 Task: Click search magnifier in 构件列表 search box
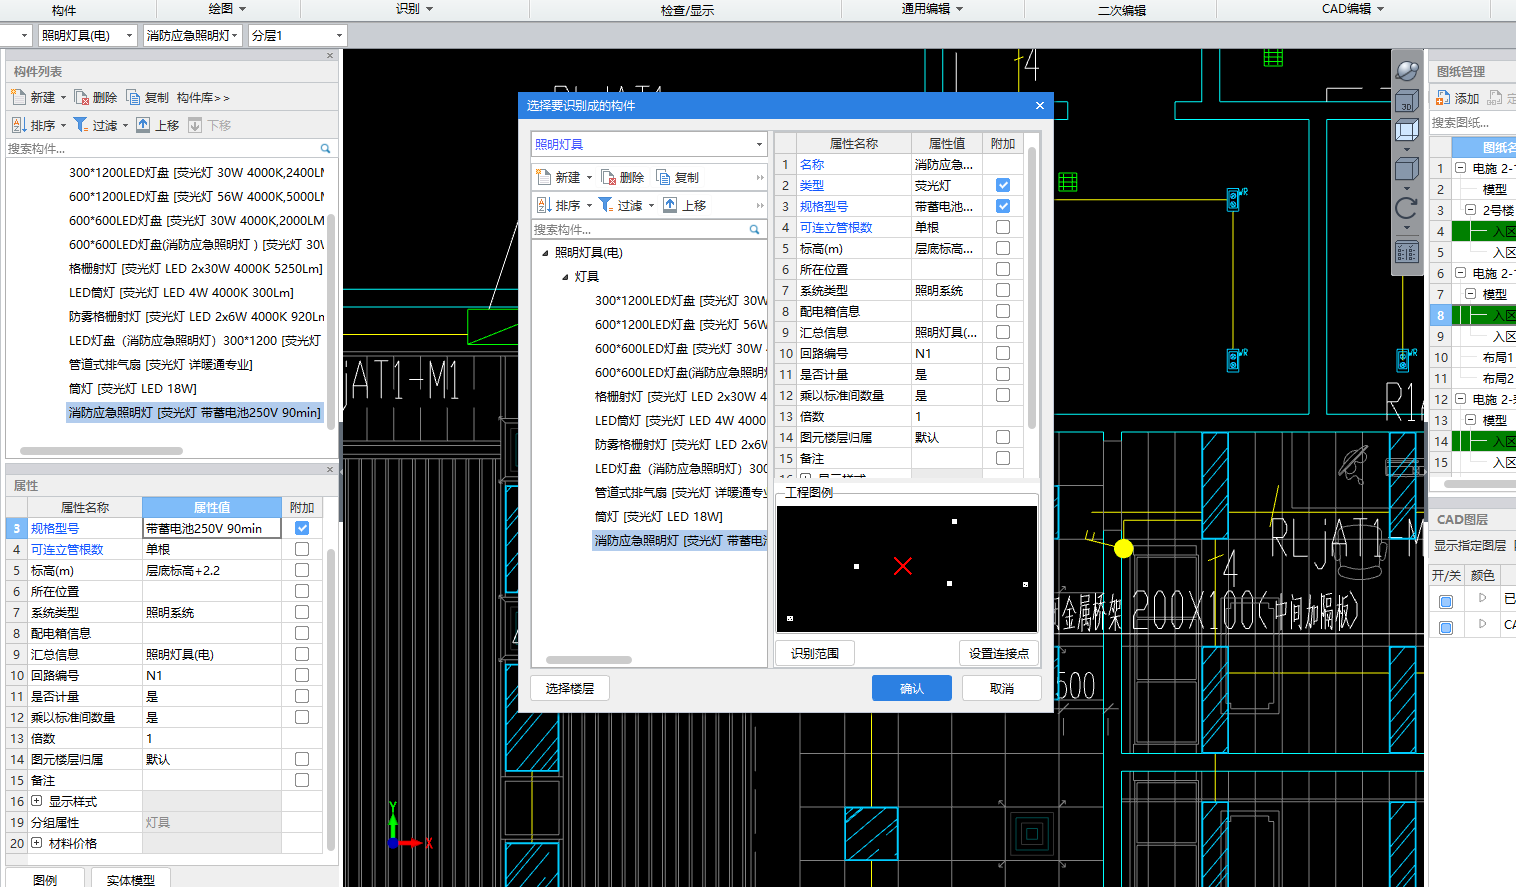point(325,148)
